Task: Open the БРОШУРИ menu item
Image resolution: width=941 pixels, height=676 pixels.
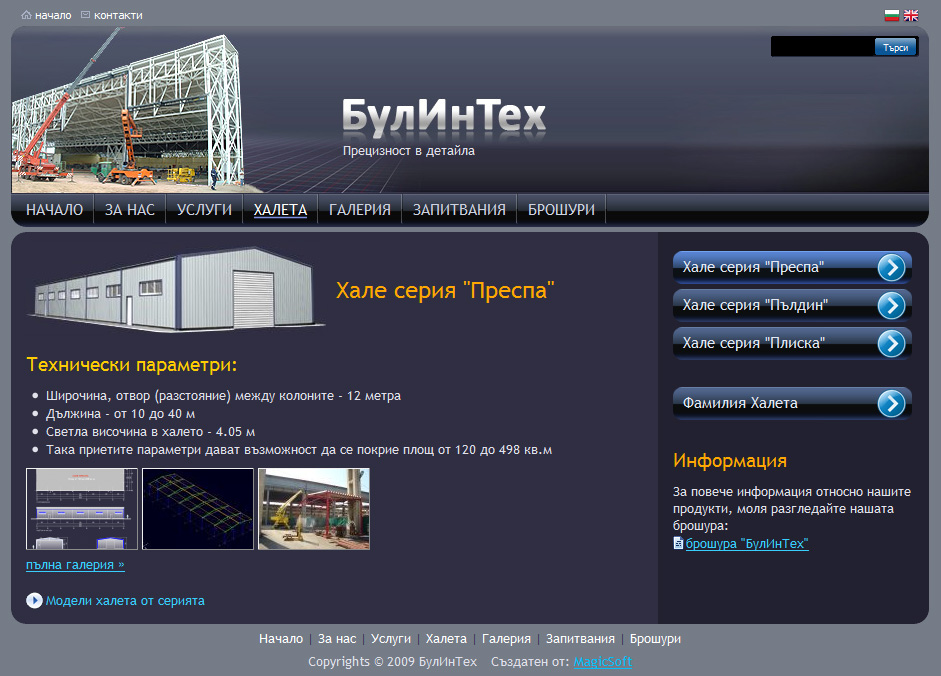Action: [561, 210]
